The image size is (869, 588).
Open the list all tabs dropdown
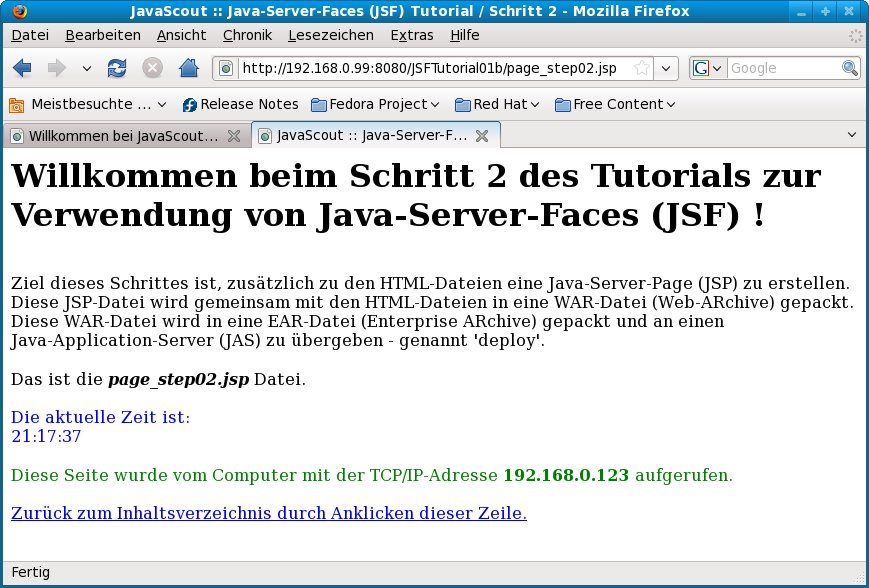click(852, 134)
